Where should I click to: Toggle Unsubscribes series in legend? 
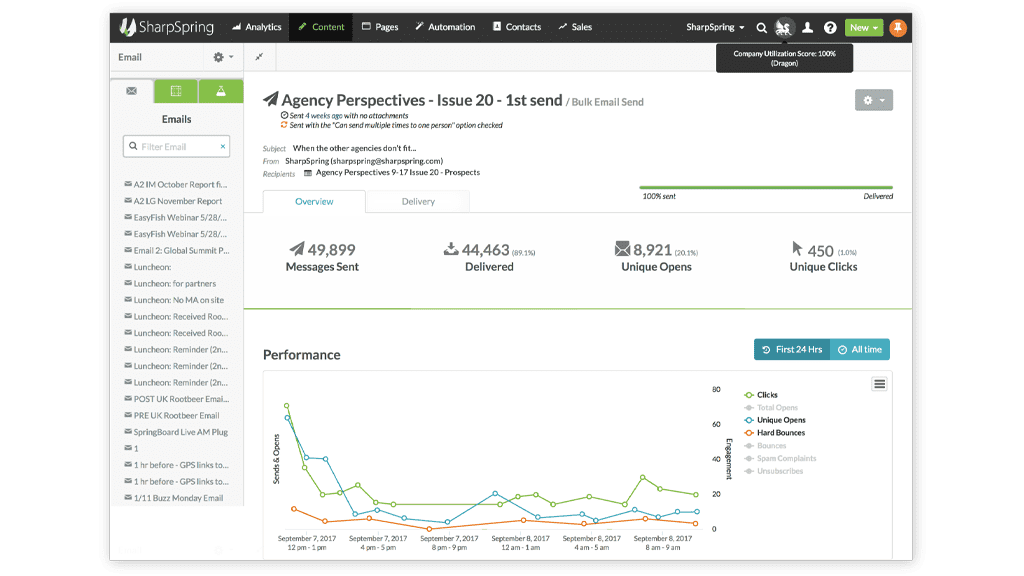click(773, 471)
